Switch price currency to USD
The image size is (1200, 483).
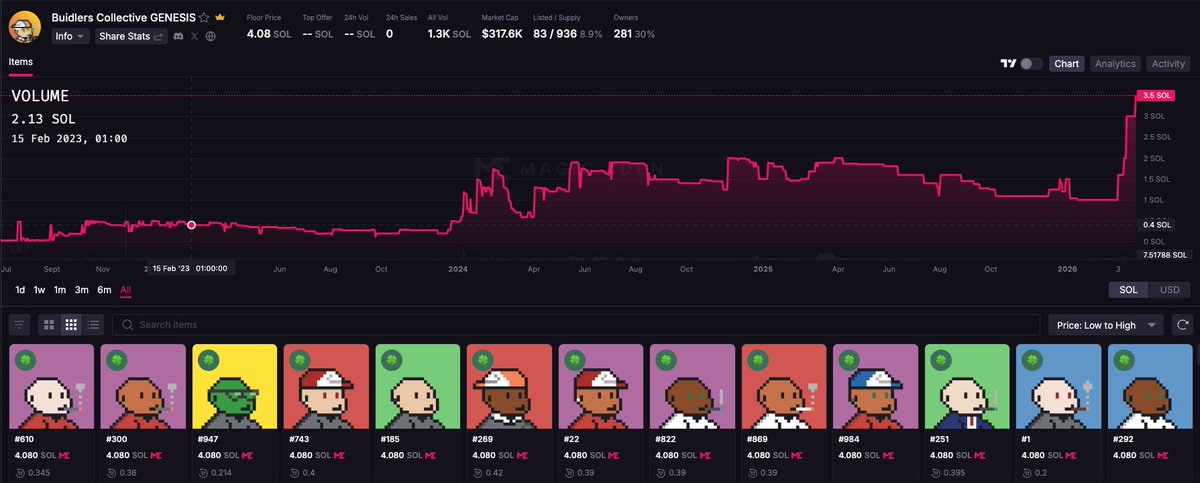pos(1168,290)
